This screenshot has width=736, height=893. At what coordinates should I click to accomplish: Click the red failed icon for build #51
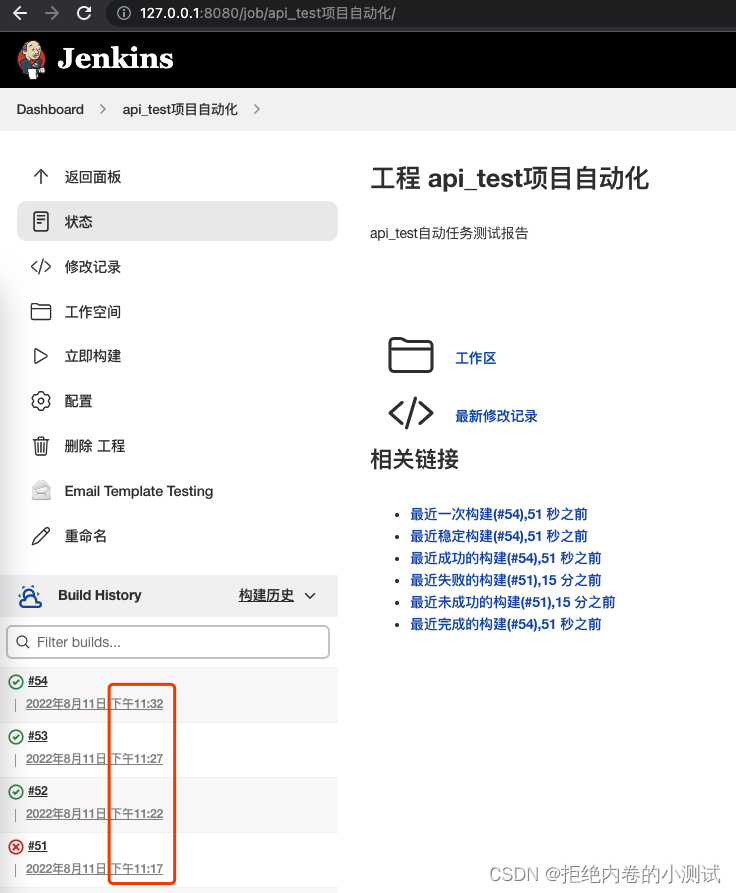[x=16, y=847]
